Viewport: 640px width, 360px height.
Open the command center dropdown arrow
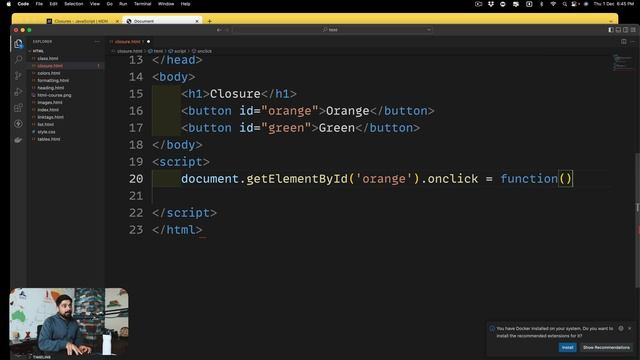tap(429, 30)
